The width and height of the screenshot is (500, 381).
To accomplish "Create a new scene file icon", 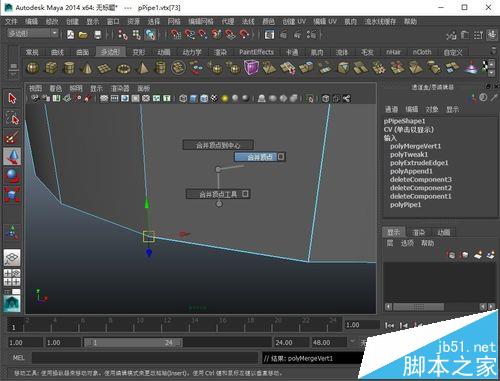I will click(x=70, y=34).
